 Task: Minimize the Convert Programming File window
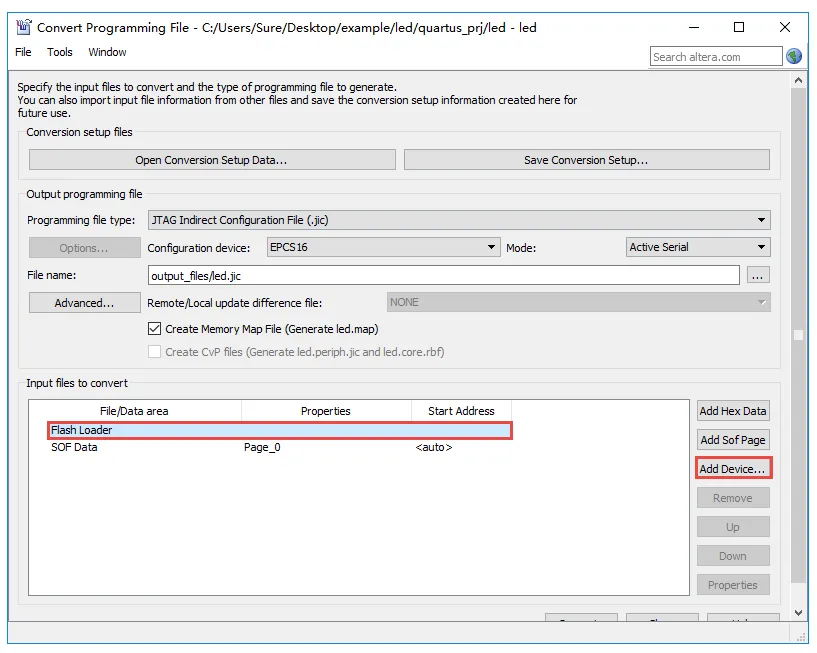click(x=694, y=27)
